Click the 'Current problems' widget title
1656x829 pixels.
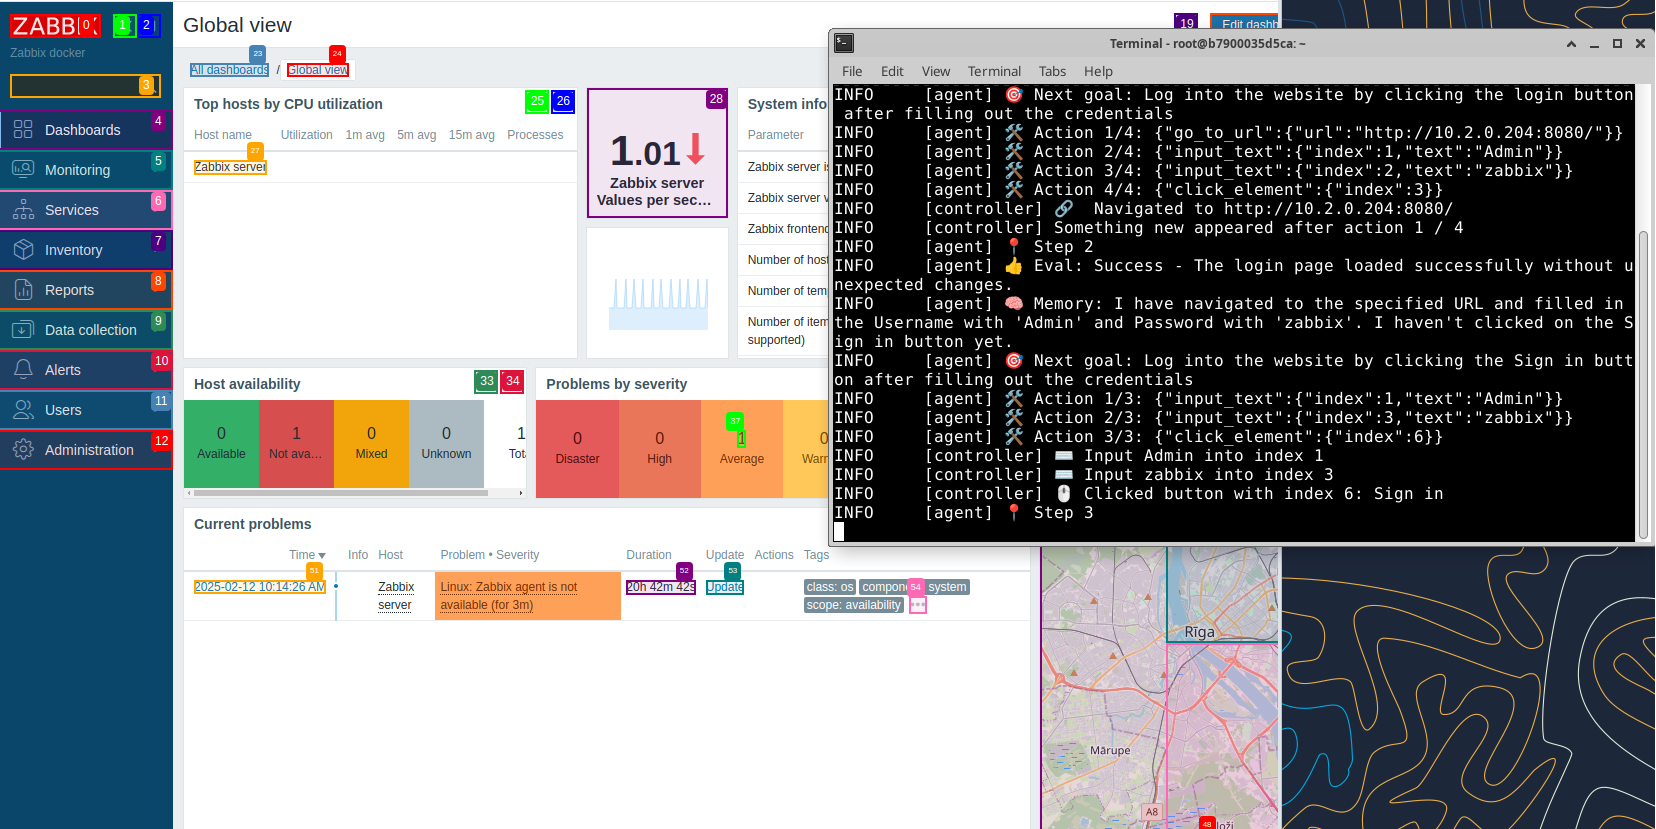click(x=252, y=524)
